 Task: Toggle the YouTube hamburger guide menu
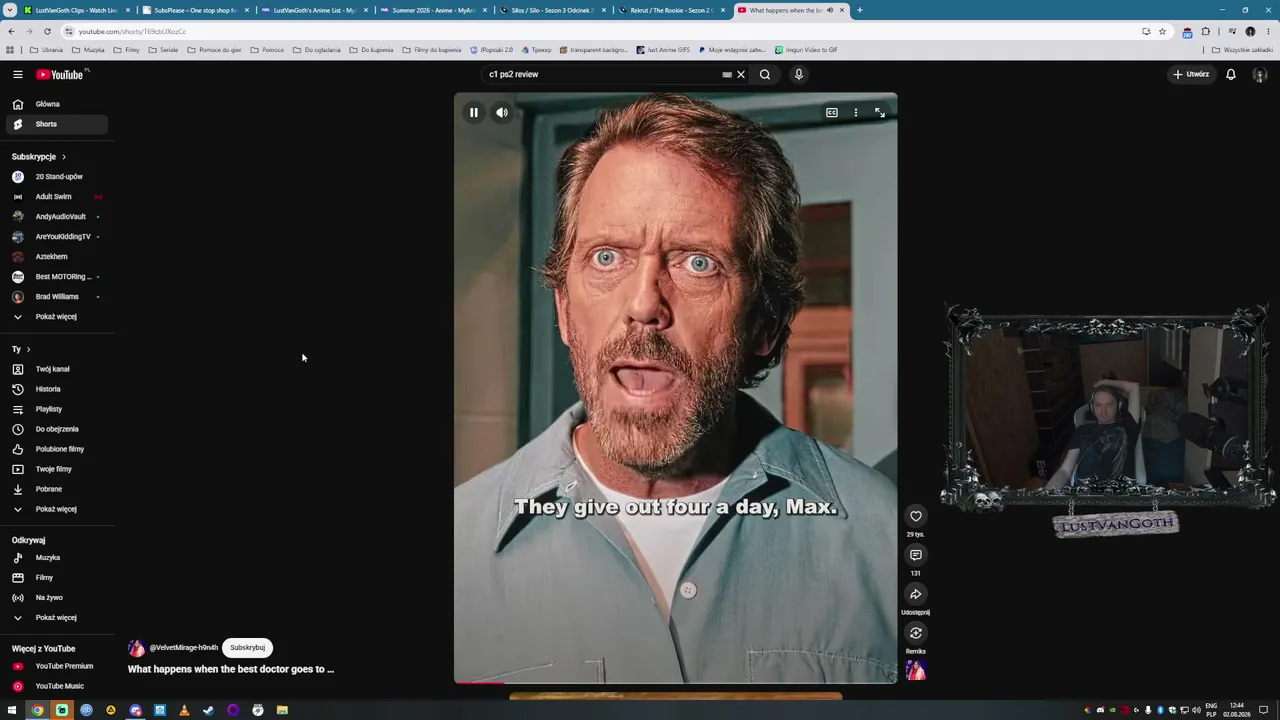click(18, 74)
